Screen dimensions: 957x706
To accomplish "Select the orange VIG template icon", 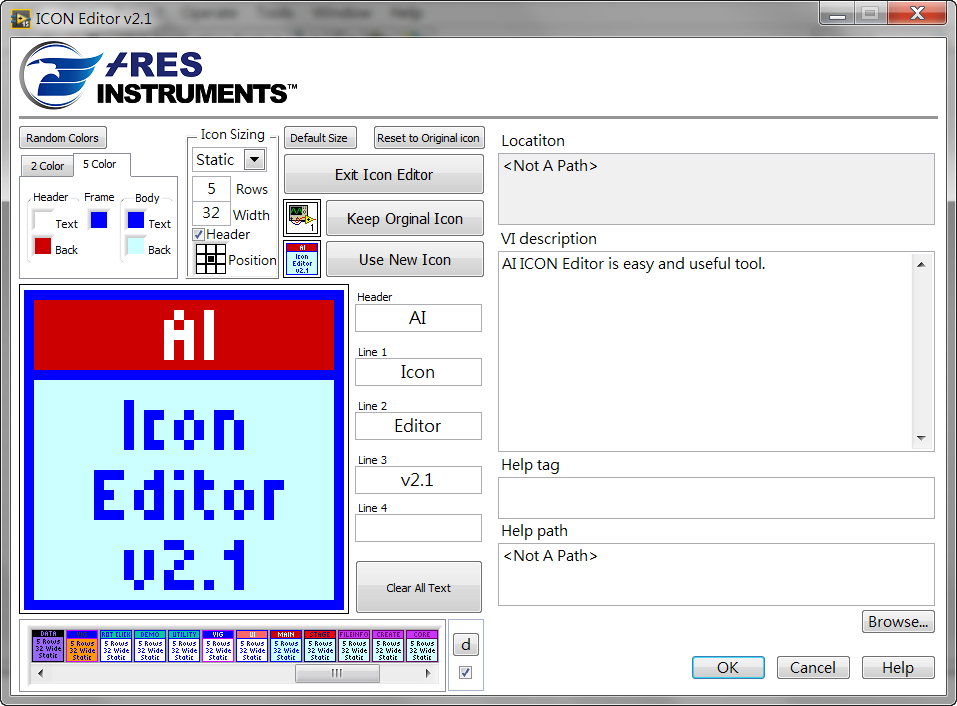I will tap(82, 646).
